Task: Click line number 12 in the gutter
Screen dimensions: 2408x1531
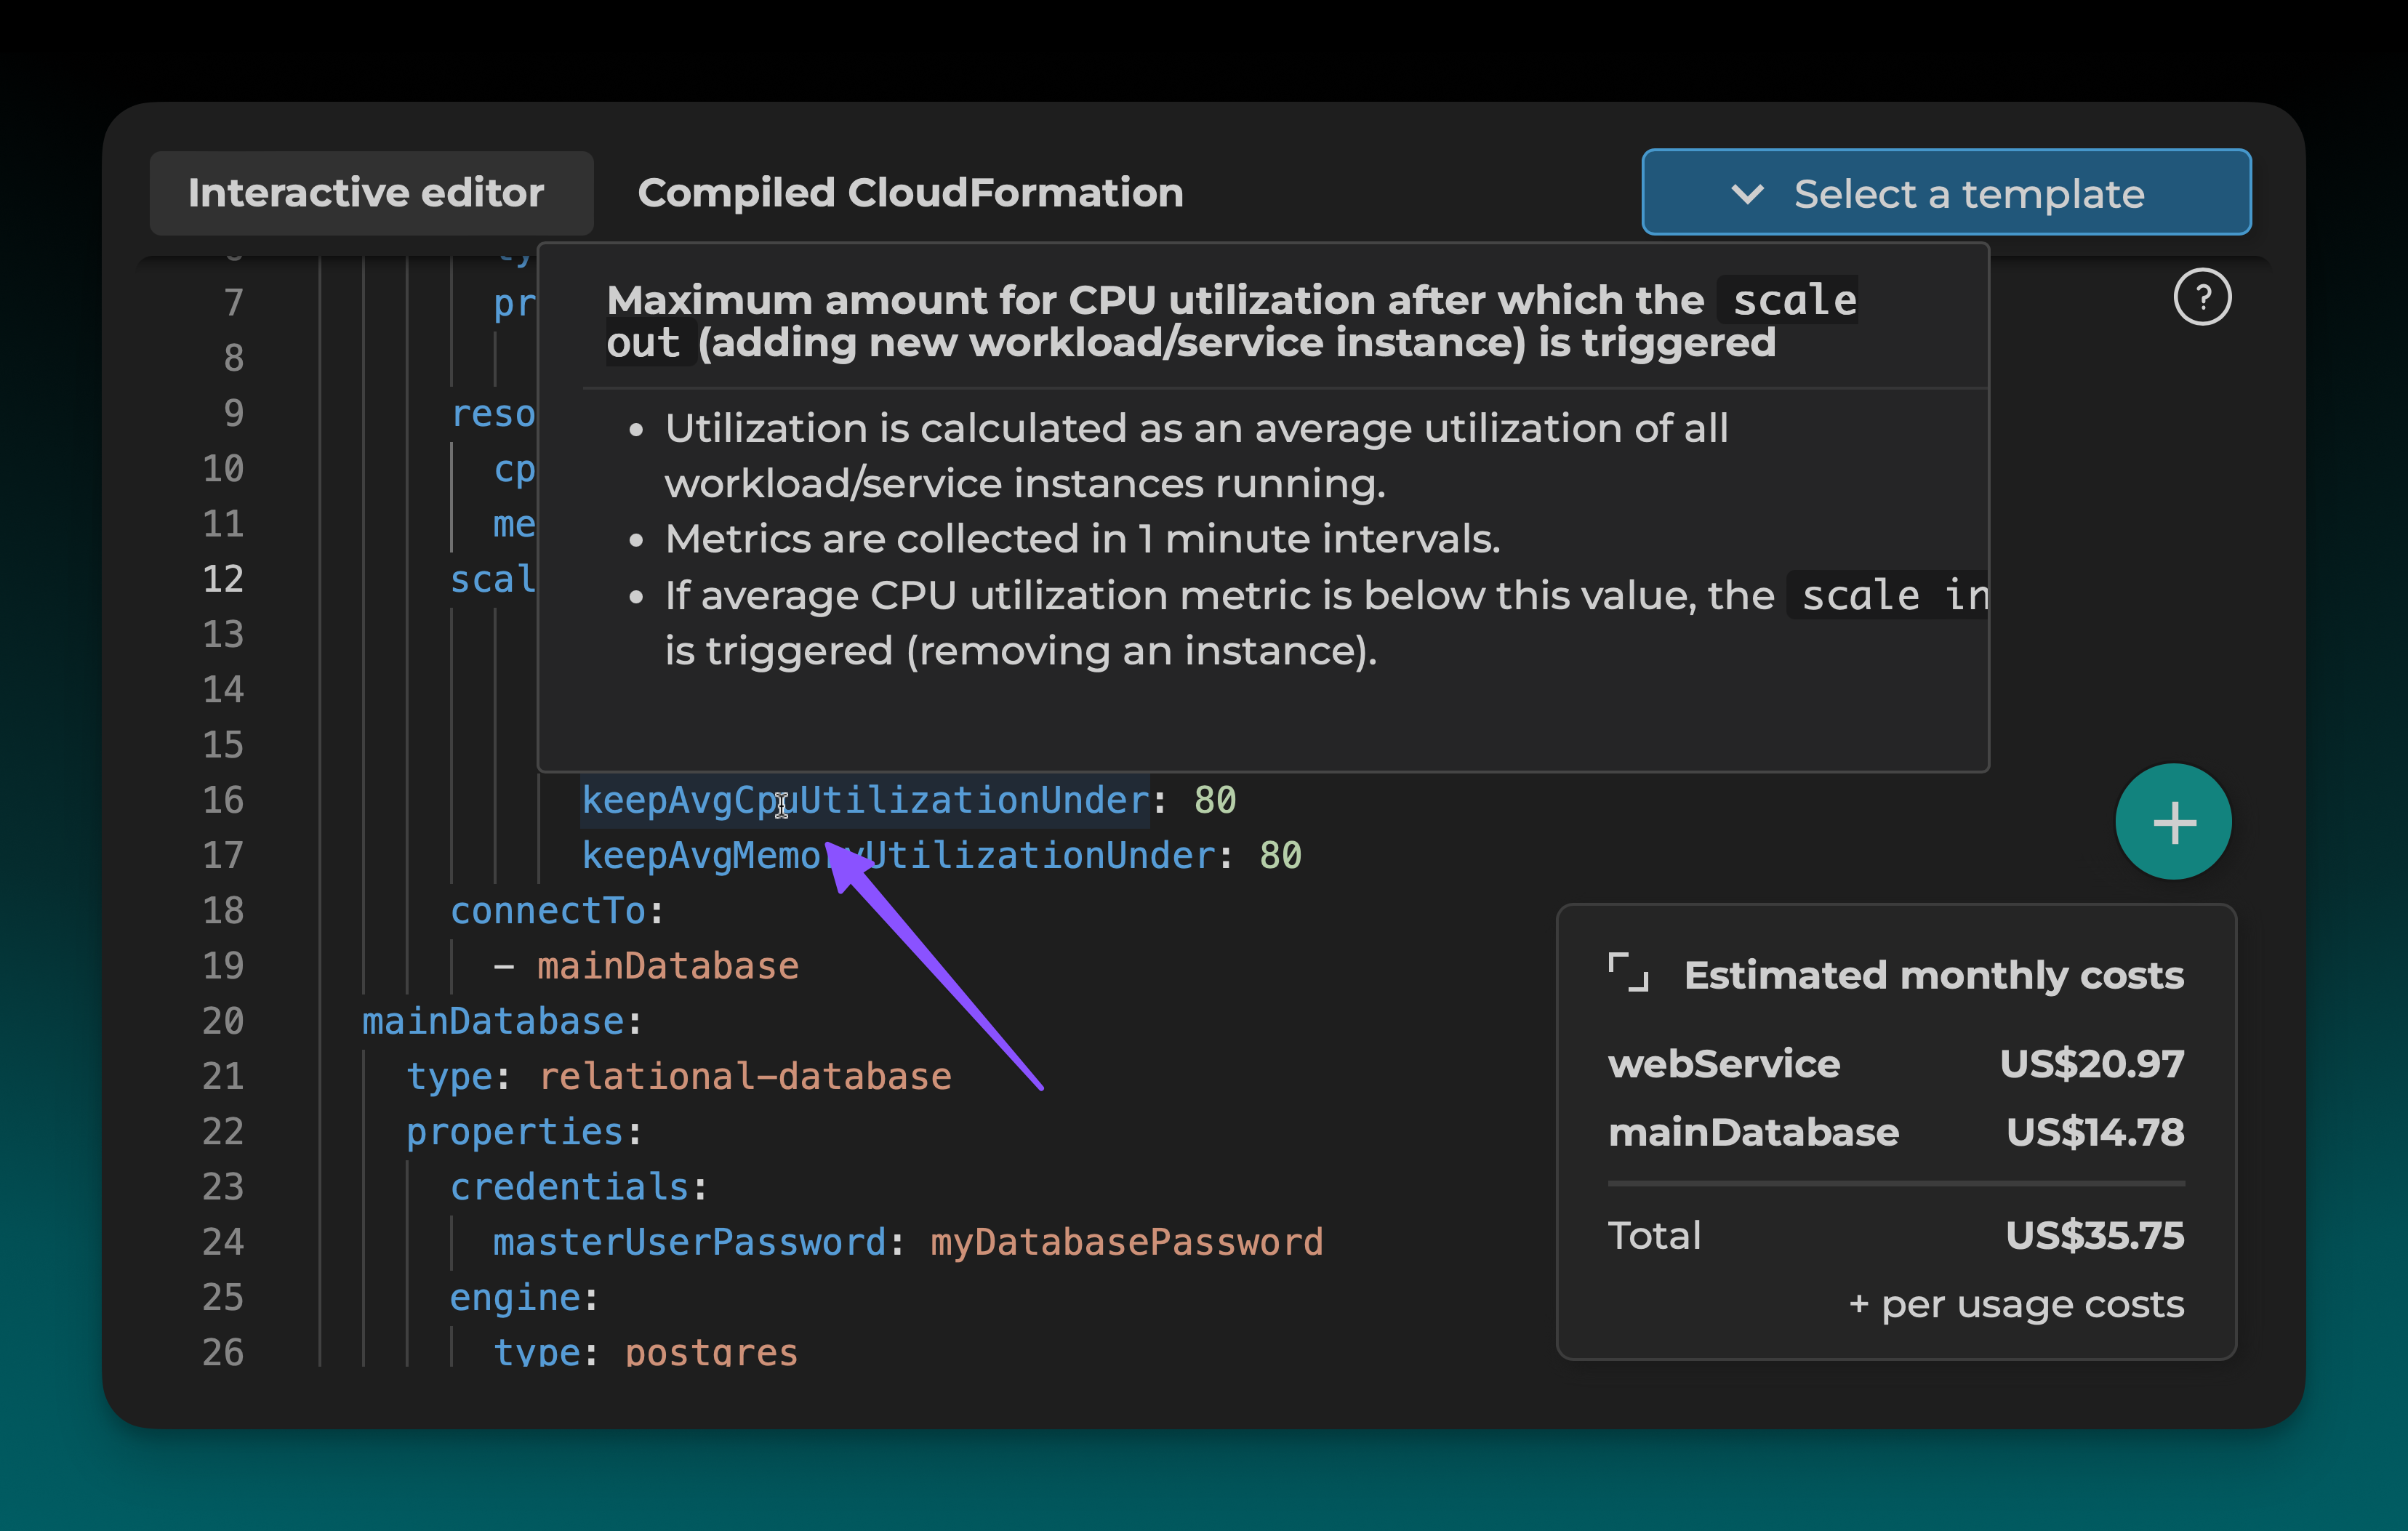Action: 223,579
